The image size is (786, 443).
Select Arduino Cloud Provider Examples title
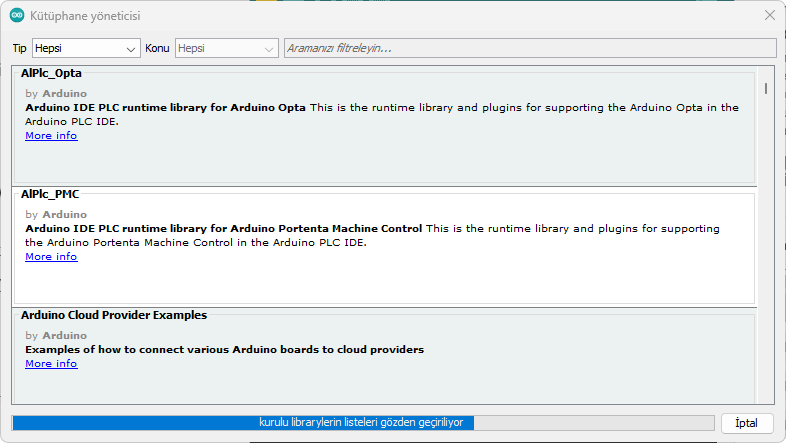tap(114, 315)
